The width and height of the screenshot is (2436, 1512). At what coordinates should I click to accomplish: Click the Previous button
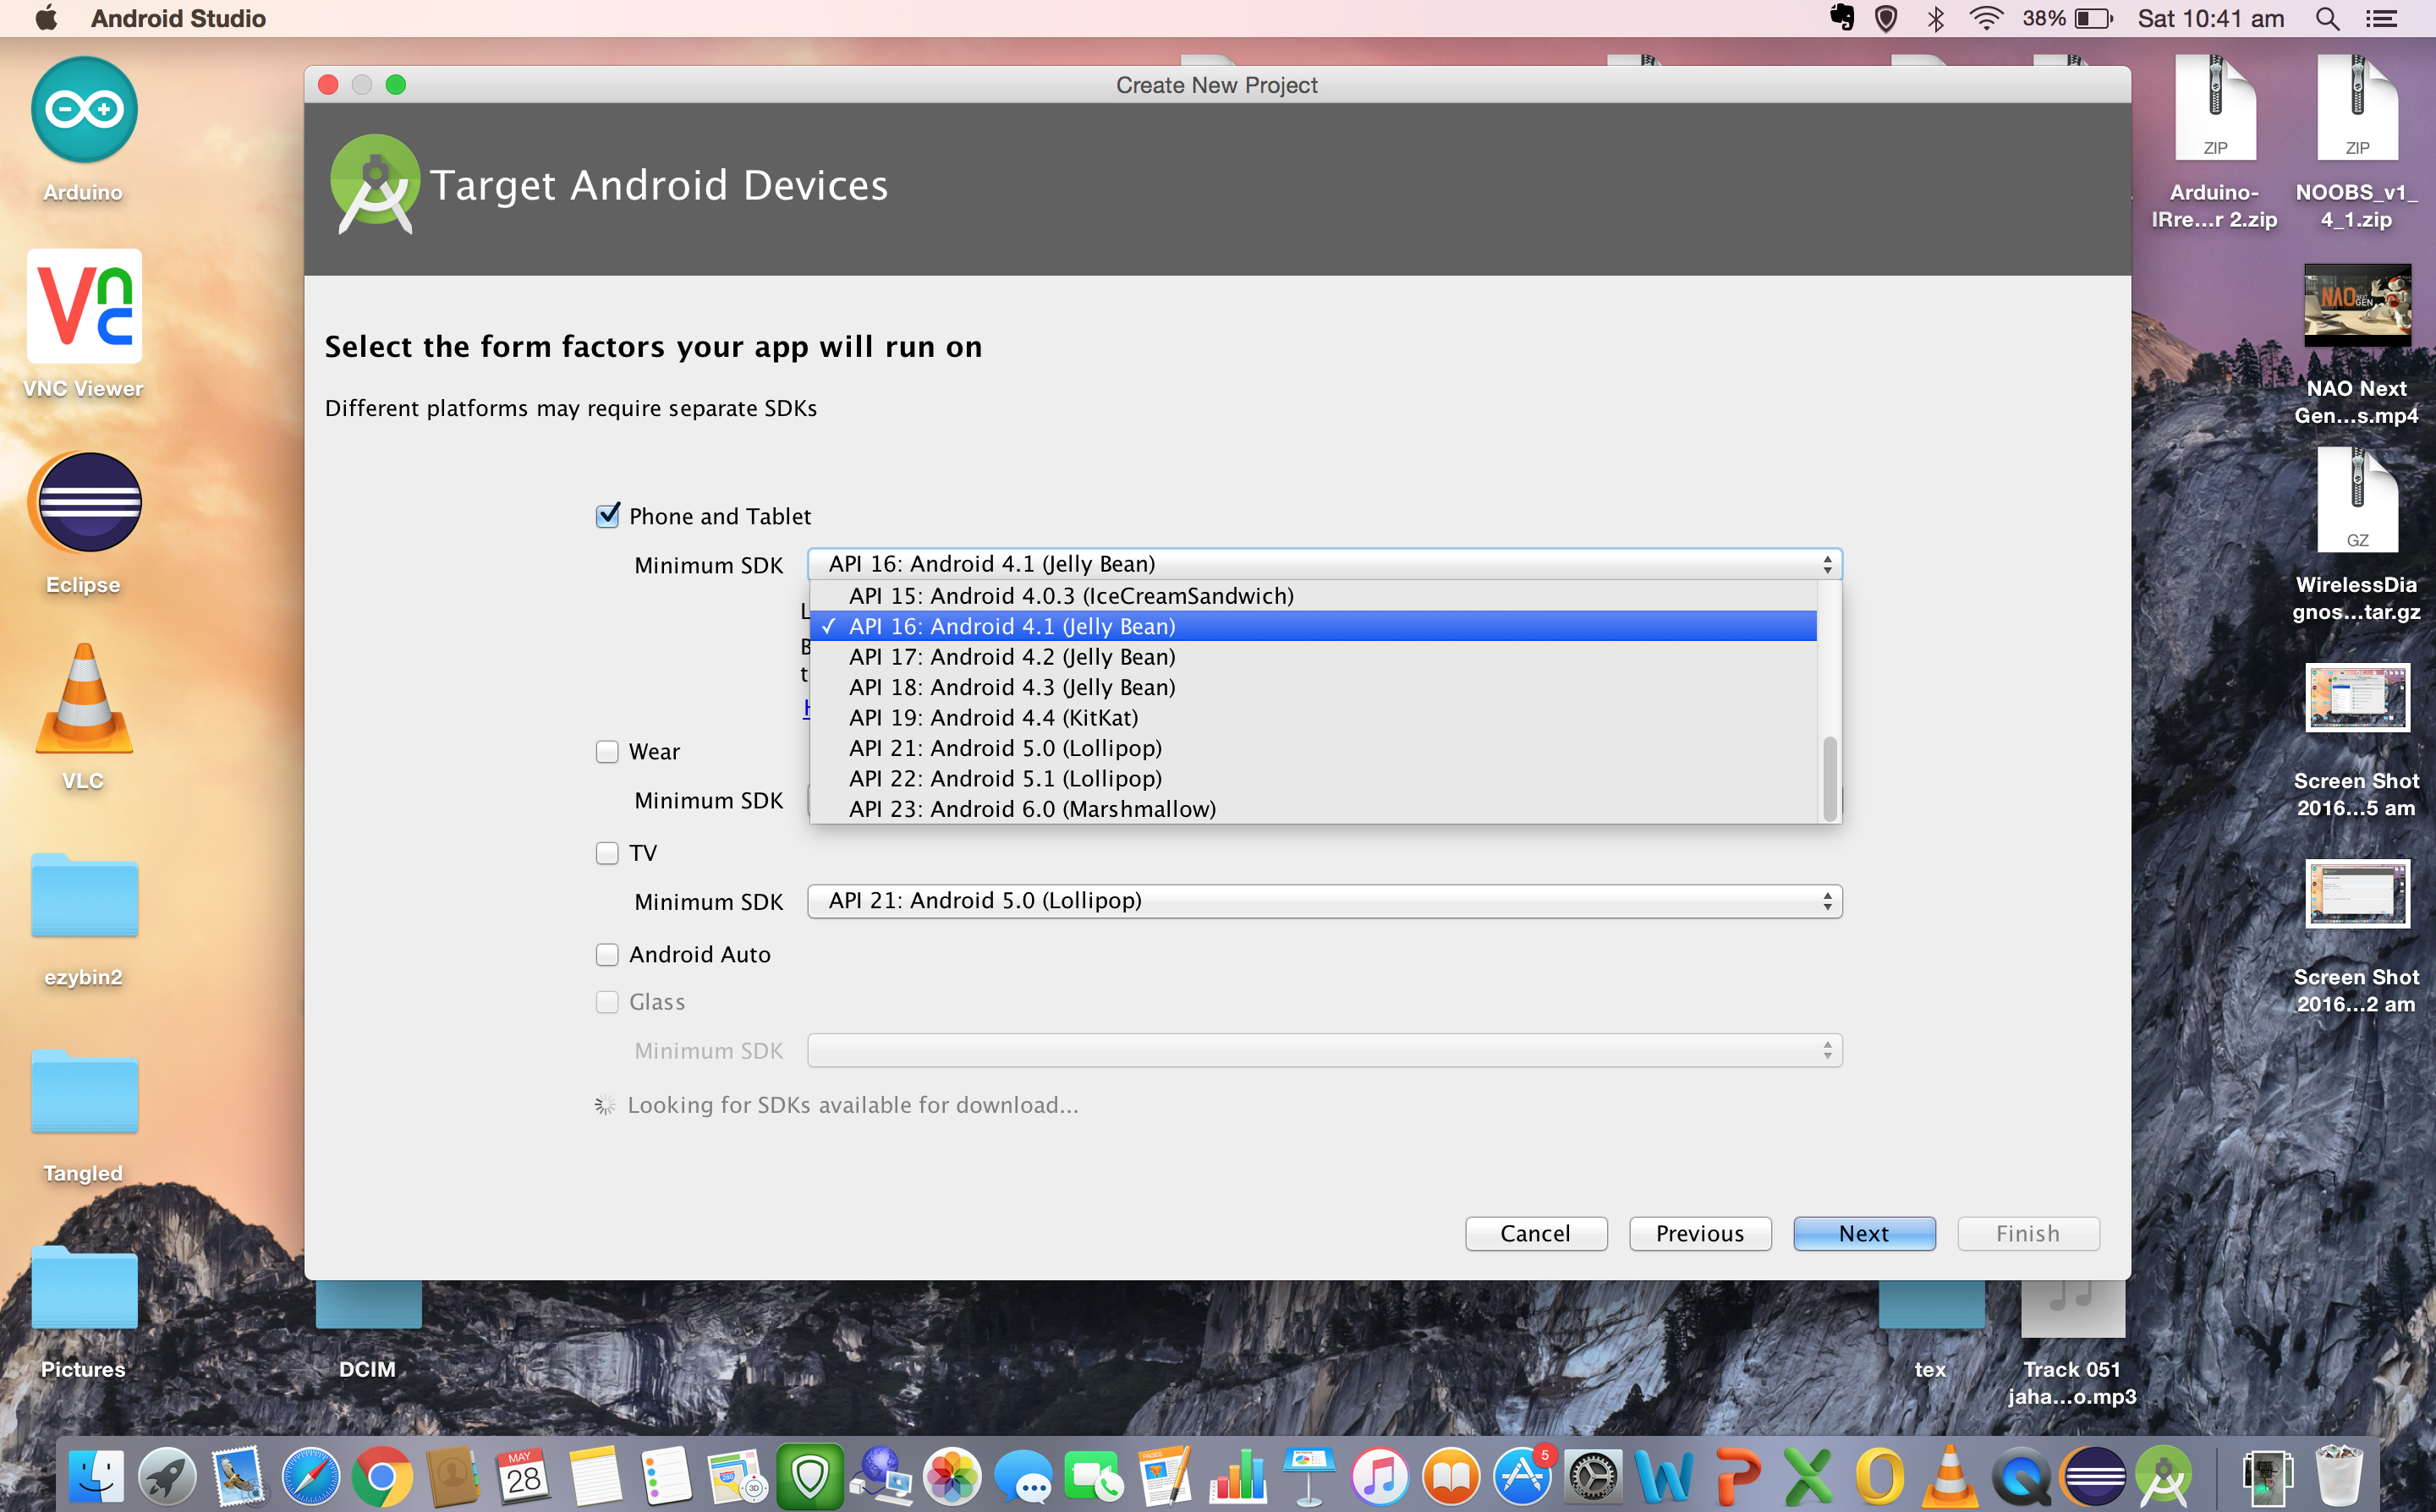[x=1700, y=1233]
